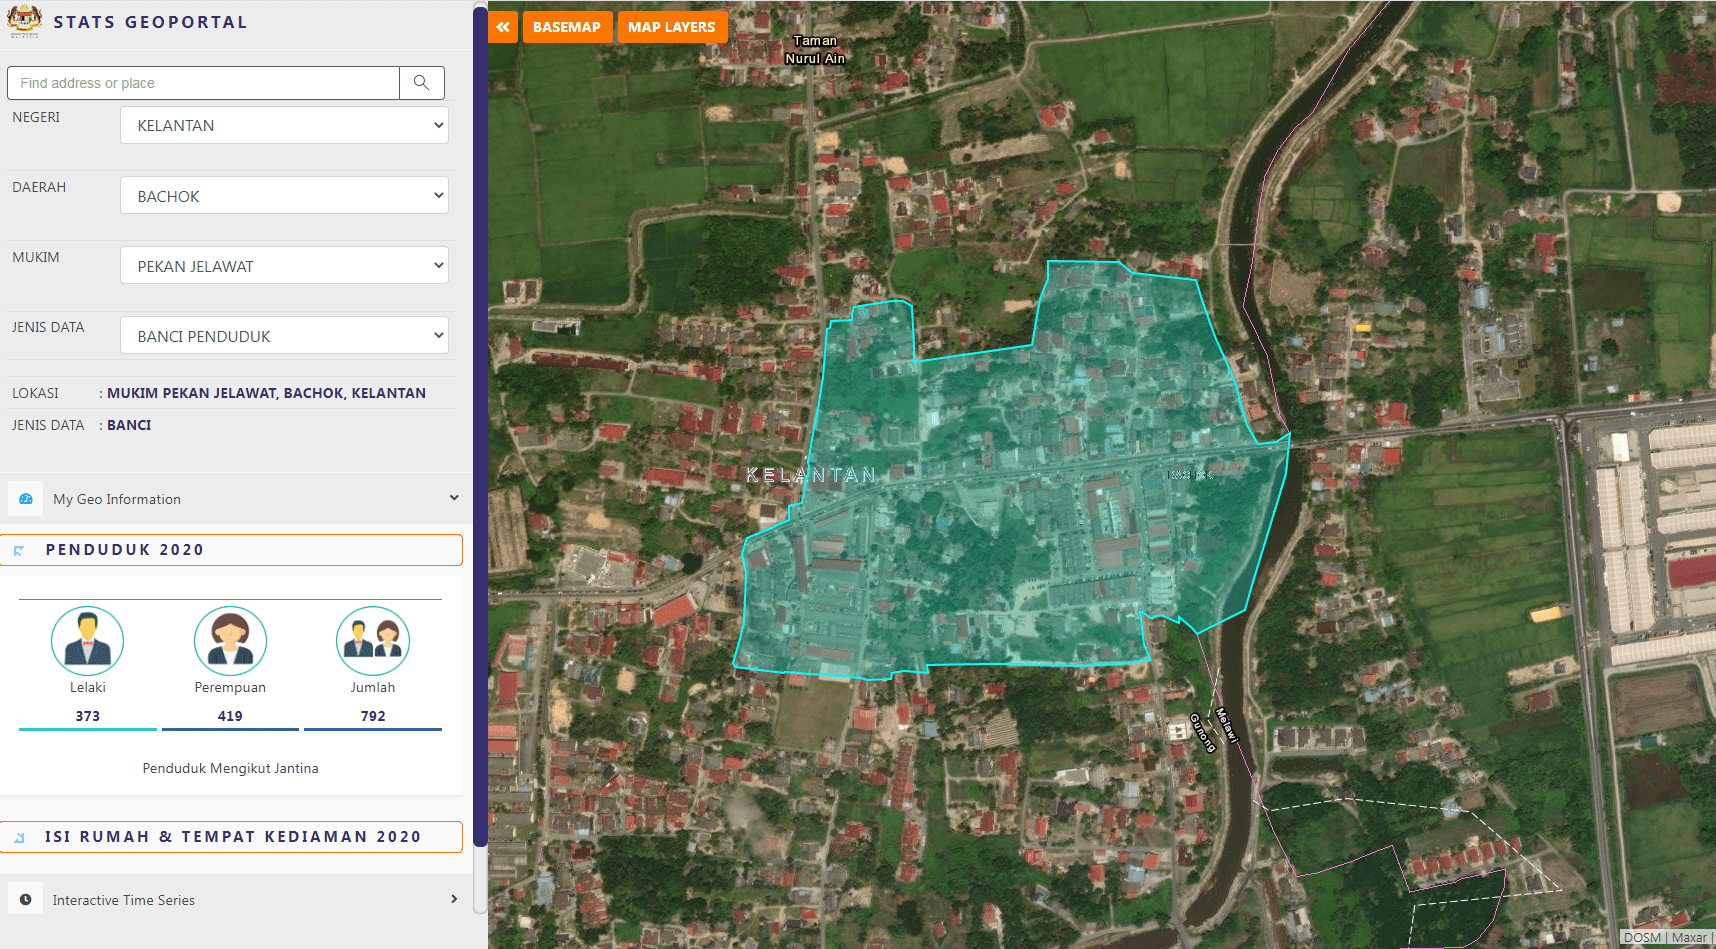Open the JENIS DATA dropdown showing Banci Penduduk
The height and width of the screenshot is (949, 1716).
[284, 336]
